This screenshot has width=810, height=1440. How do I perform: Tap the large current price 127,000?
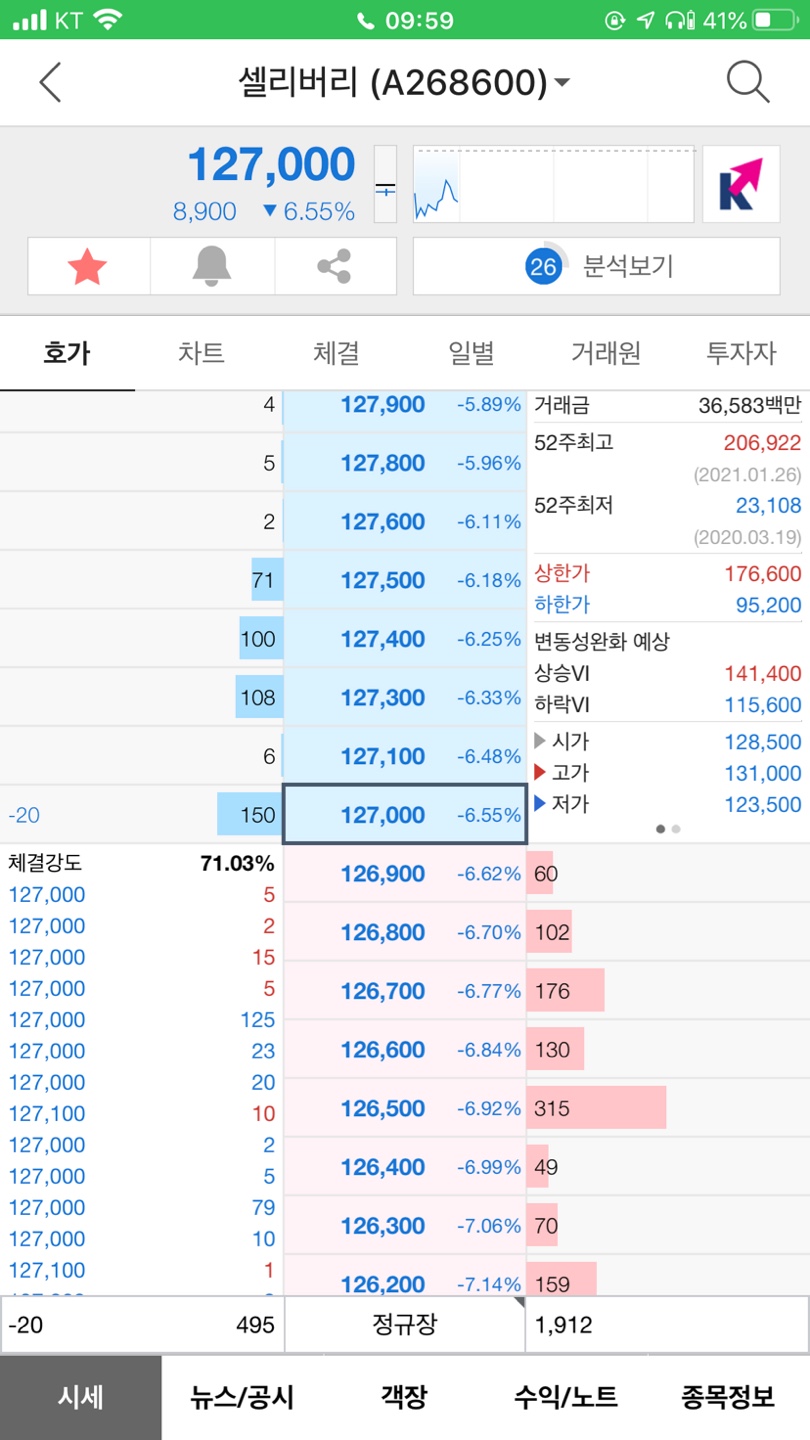coord(271,165)
